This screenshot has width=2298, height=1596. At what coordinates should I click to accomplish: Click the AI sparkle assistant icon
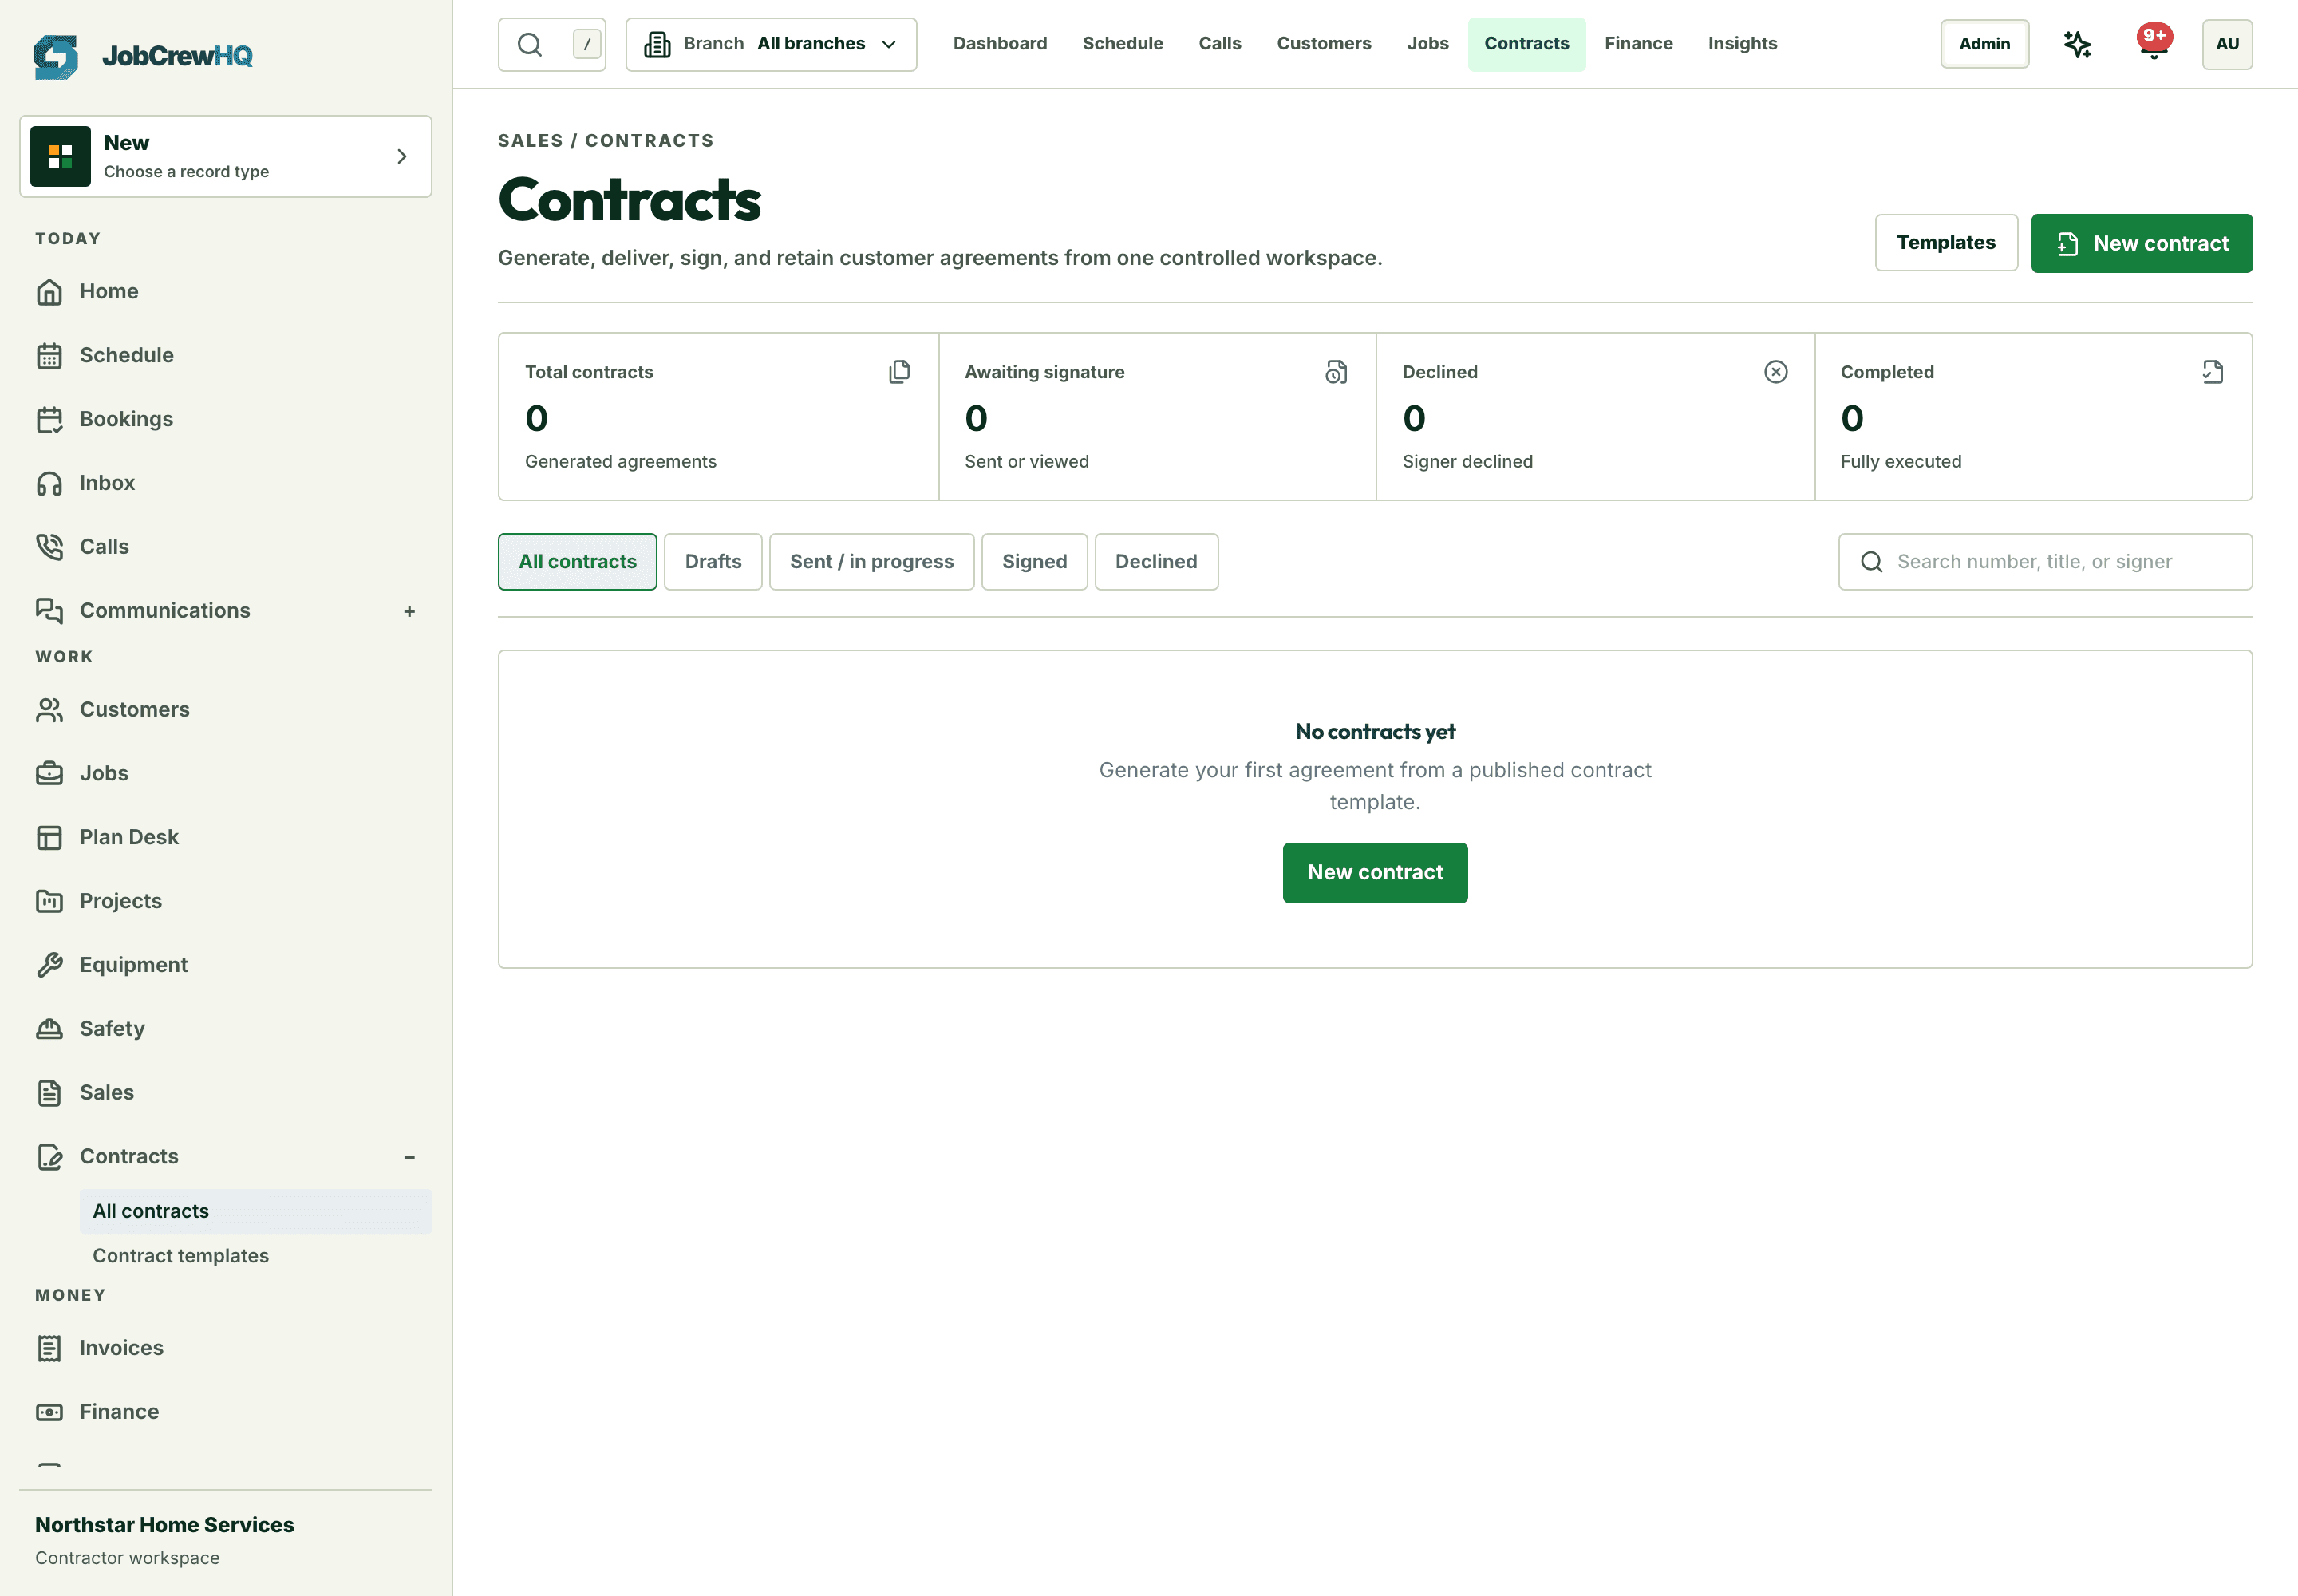coord(2077,44)
